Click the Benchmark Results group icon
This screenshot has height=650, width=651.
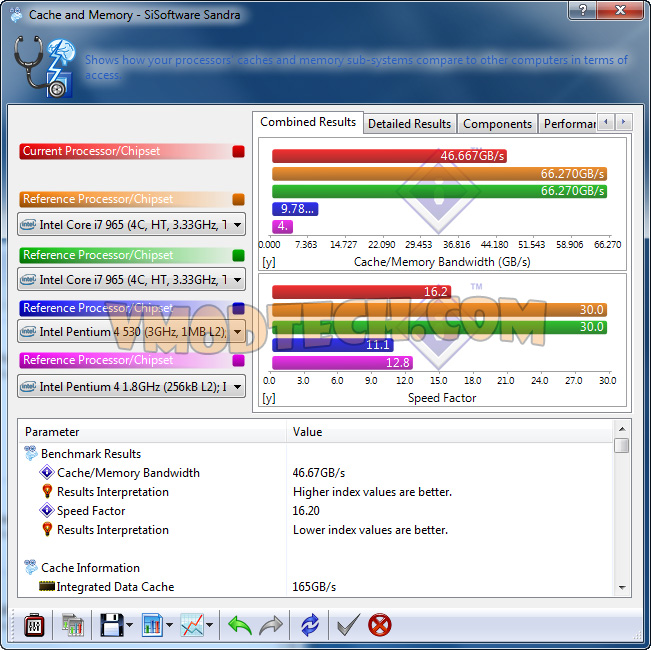click(x=31, y=453)
